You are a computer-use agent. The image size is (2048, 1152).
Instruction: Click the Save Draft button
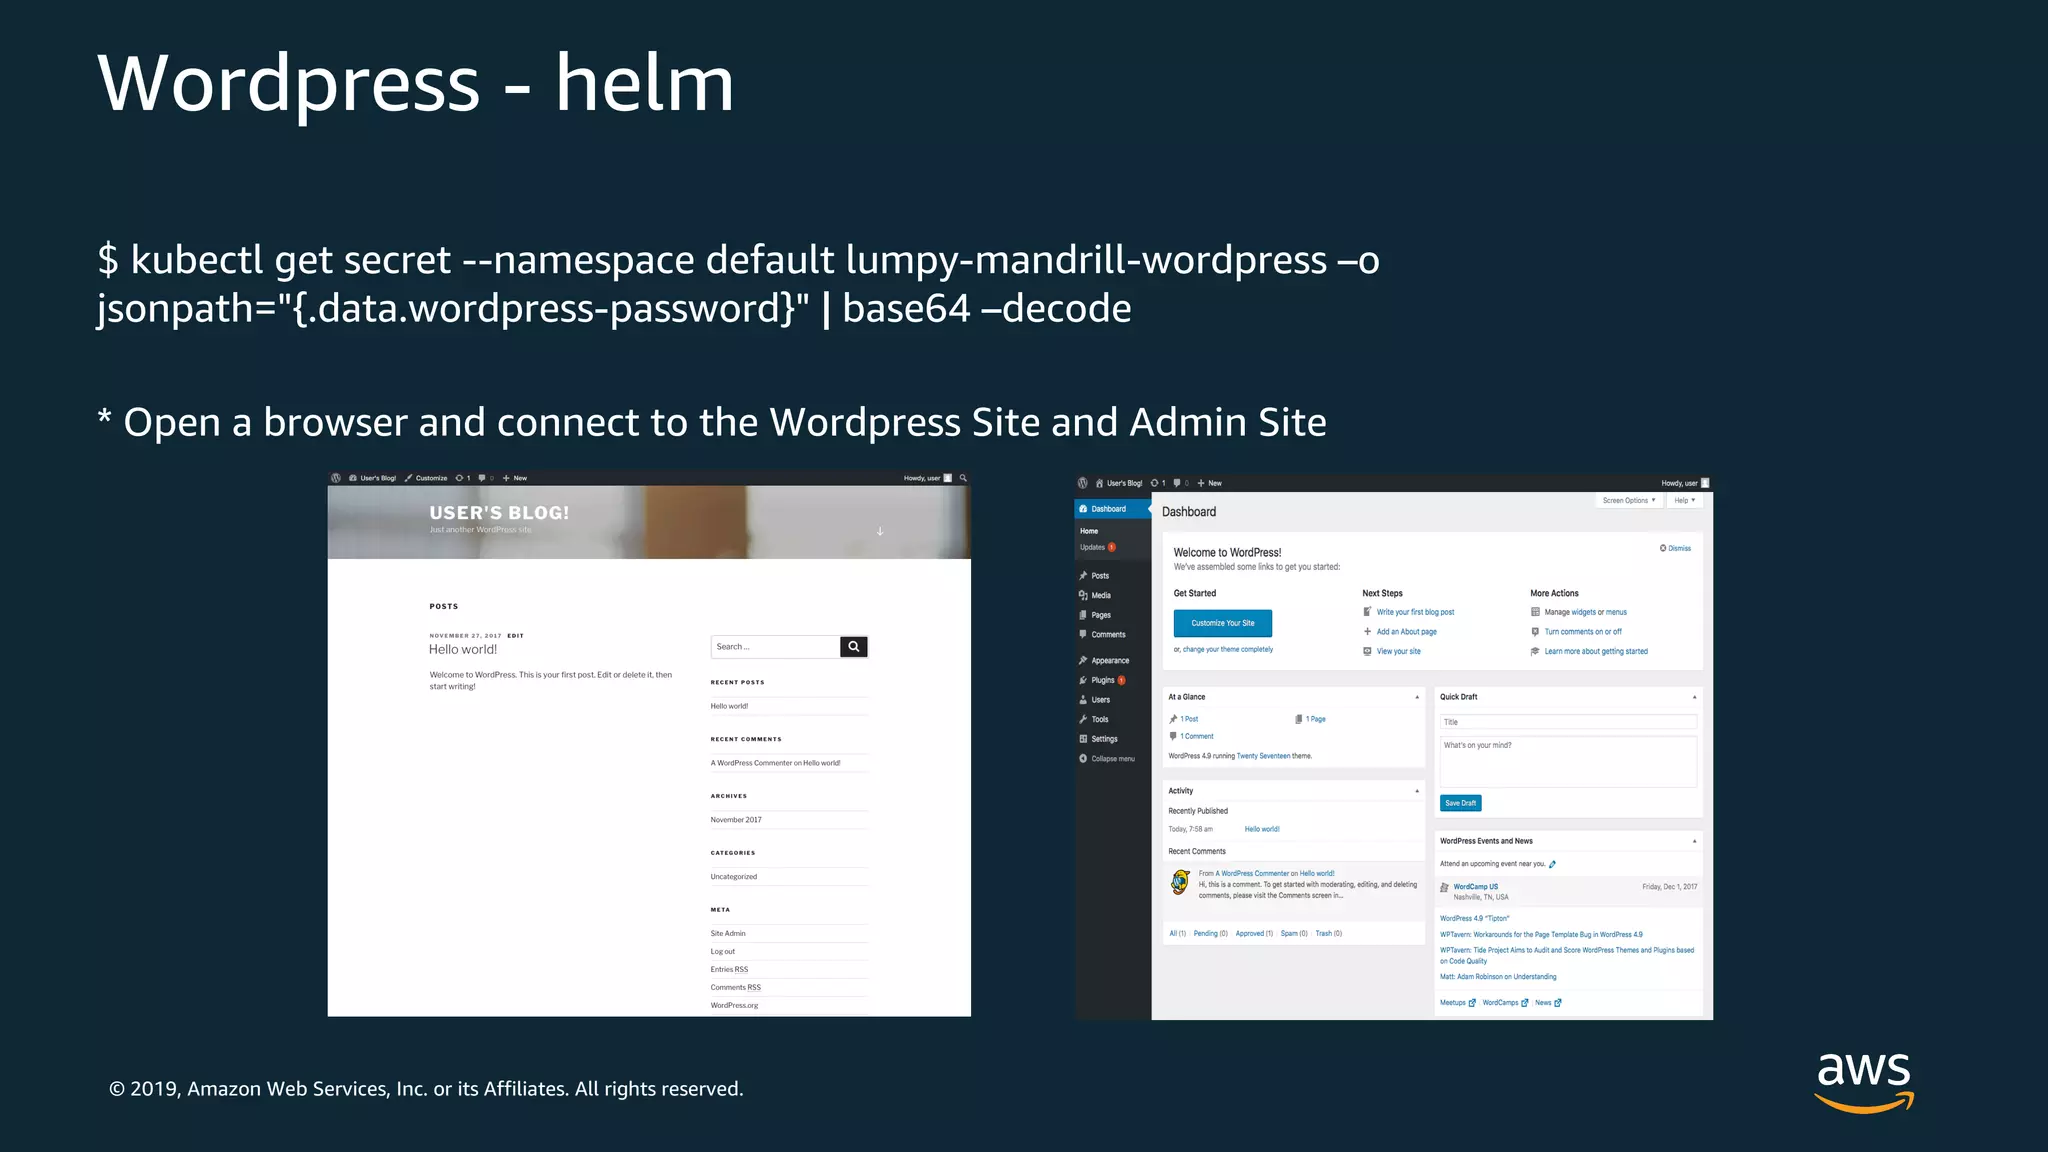[x=1460, y=803]
